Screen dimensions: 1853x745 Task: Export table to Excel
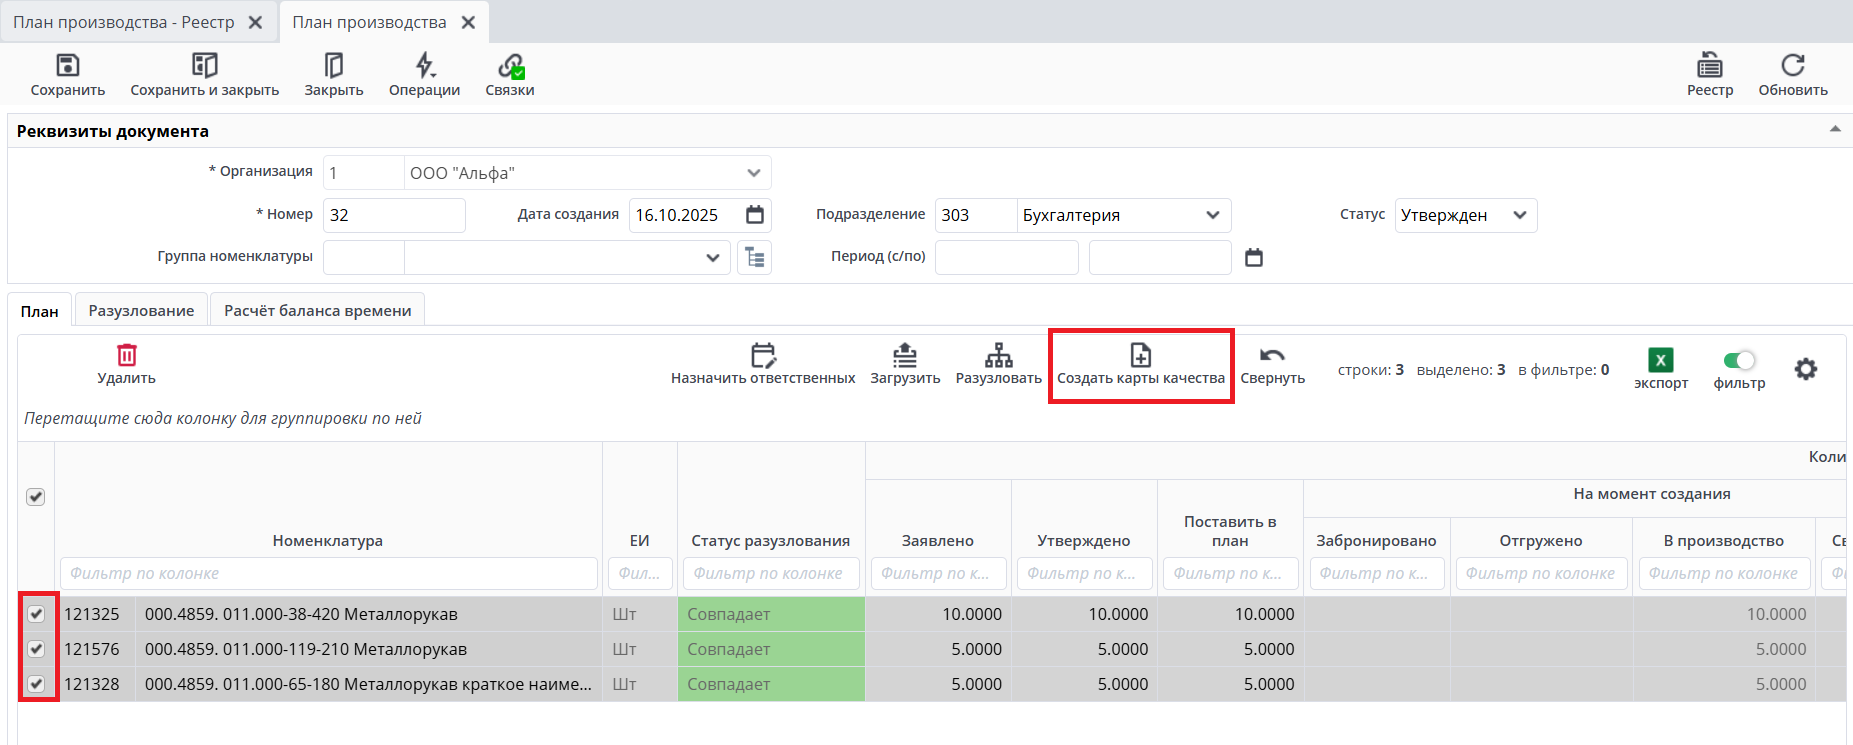(1660, 360)
